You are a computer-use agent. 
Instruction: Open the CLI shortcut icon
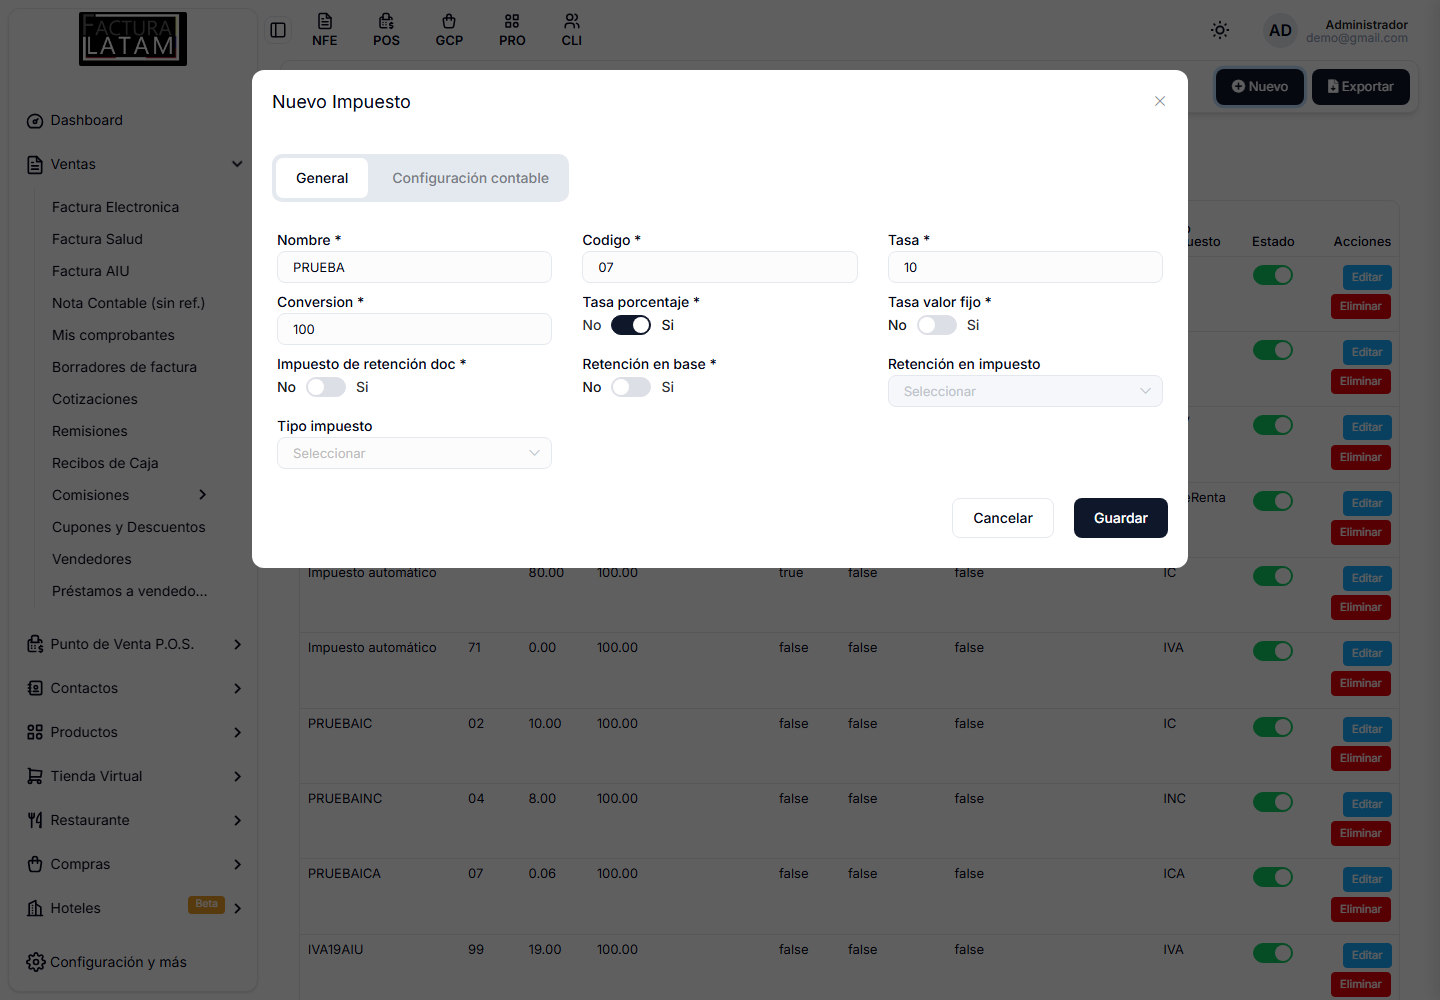(x=572, y=30)
